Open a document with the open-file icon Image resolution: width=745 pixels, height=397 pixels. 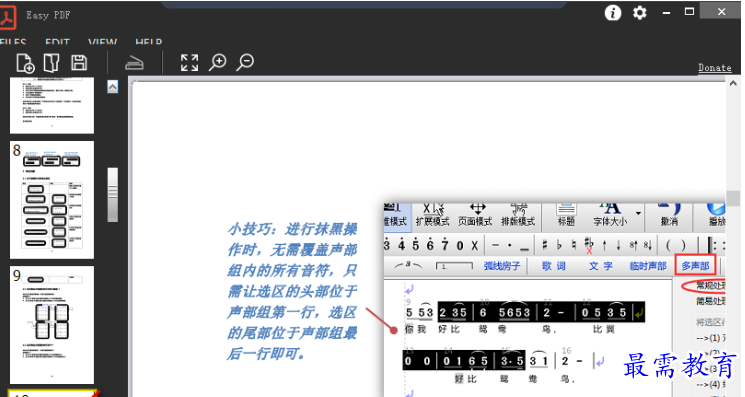point(51,62)
